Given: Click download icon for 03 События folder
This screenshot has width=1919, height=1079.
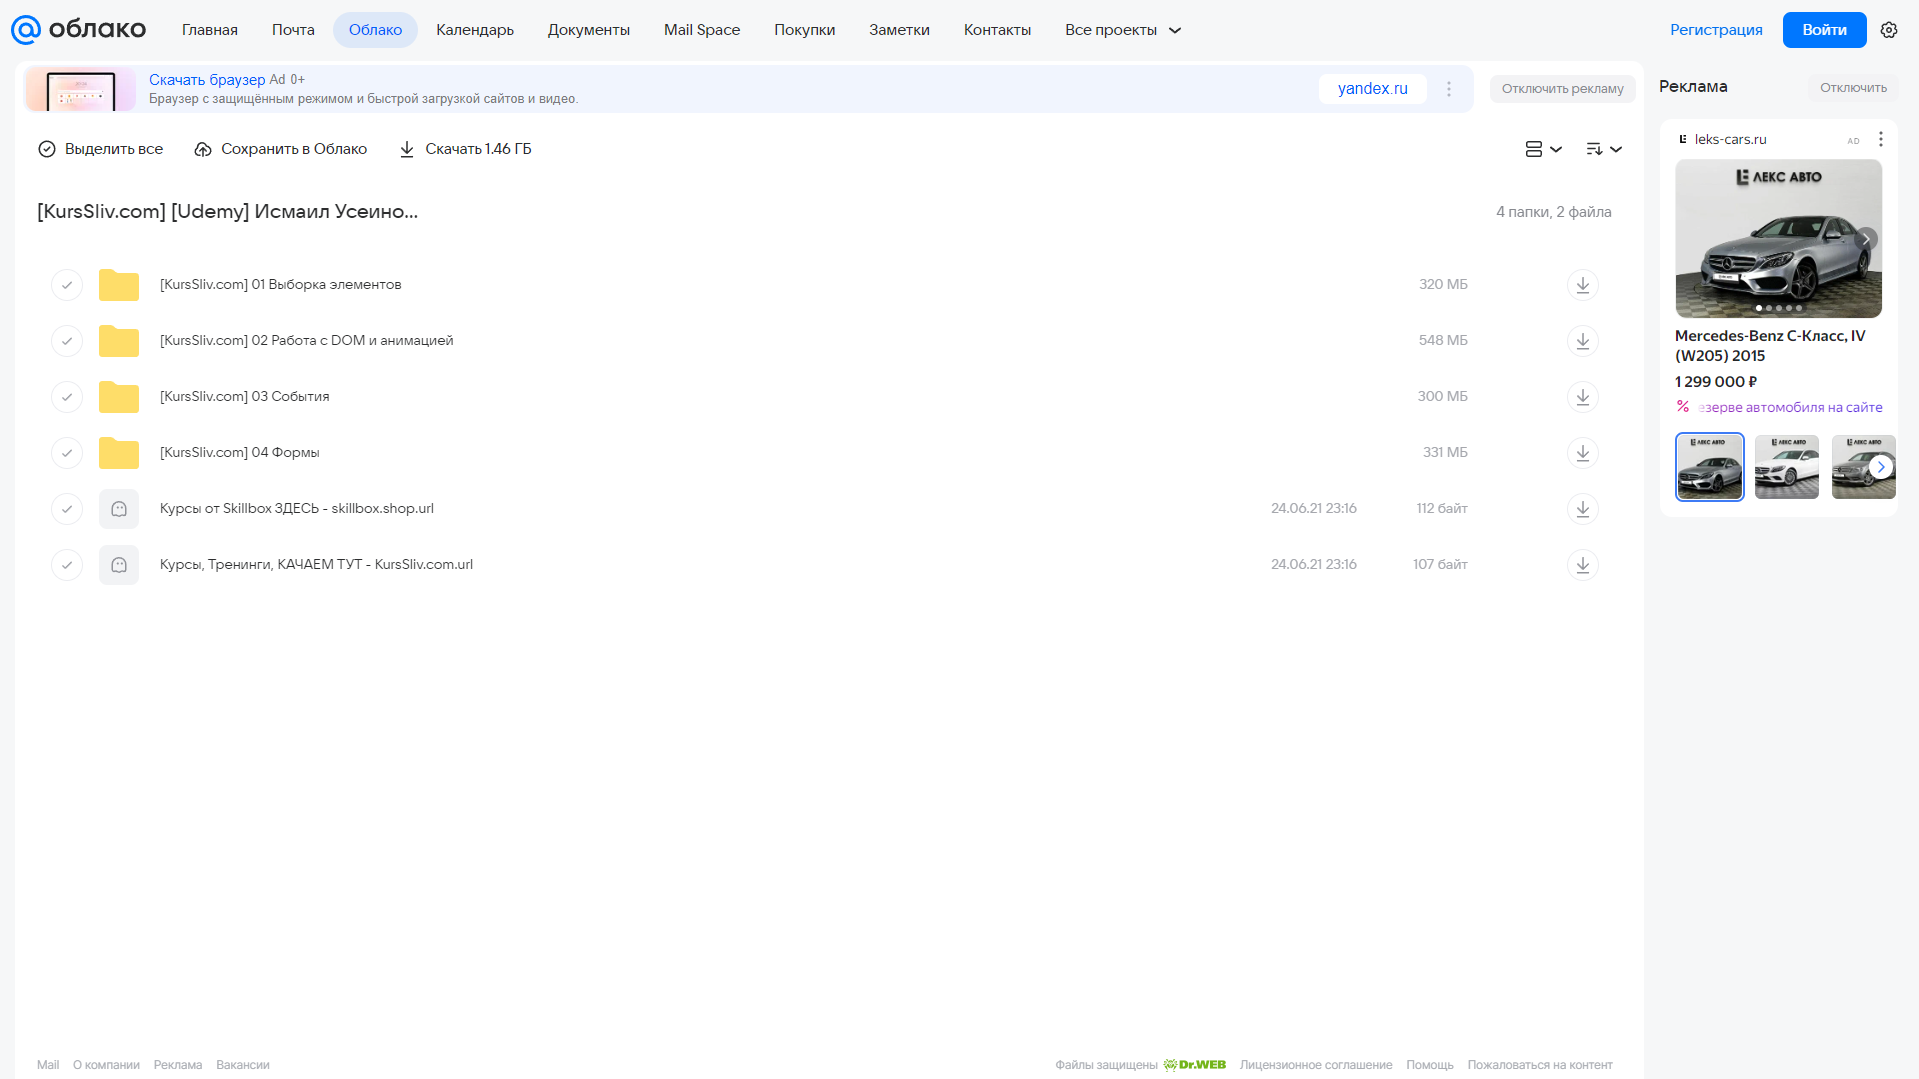Looking at the screenshot, I should (1582, 397).
